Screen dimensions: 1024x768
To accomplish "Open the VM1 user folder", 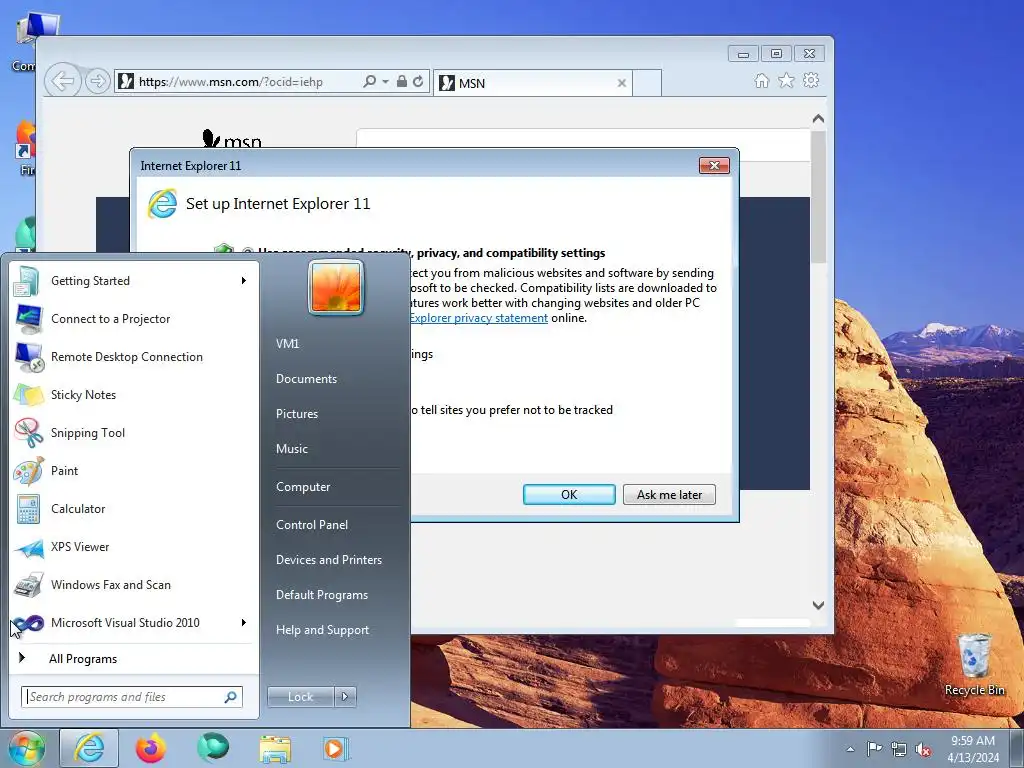I will 287,344.
